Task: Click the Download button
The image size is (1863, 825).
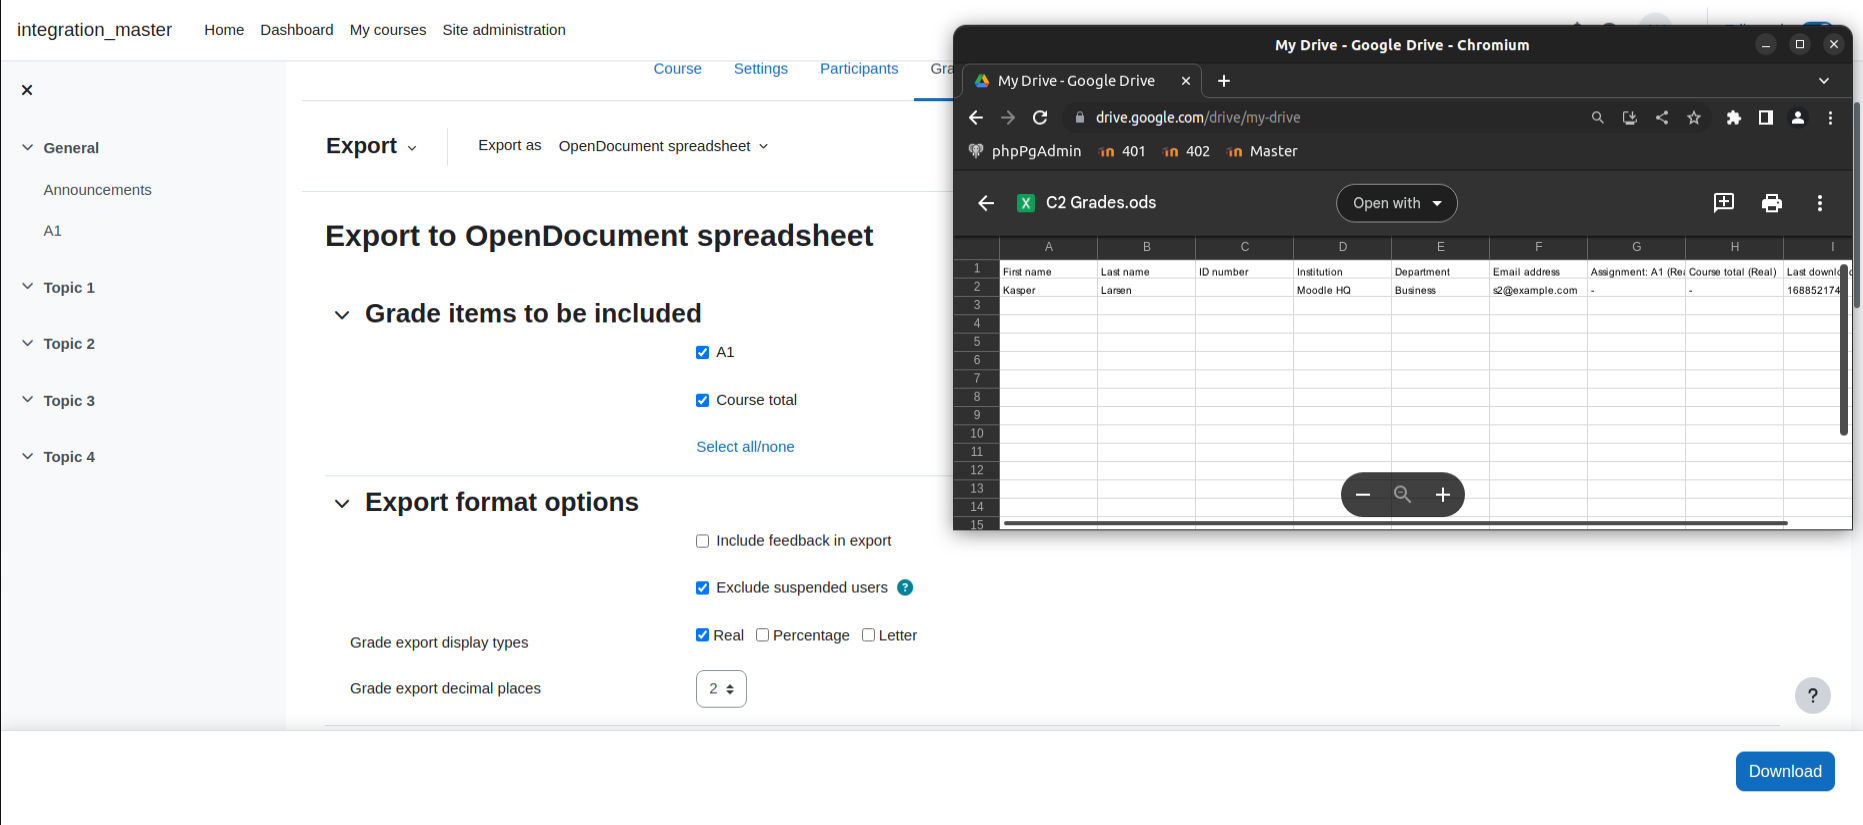Action: tap(1785, 771)
